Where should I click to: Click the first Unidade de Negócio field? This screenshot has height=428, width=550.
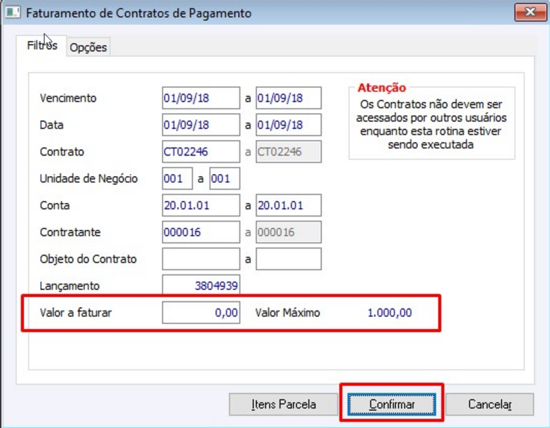coord(177,179)
